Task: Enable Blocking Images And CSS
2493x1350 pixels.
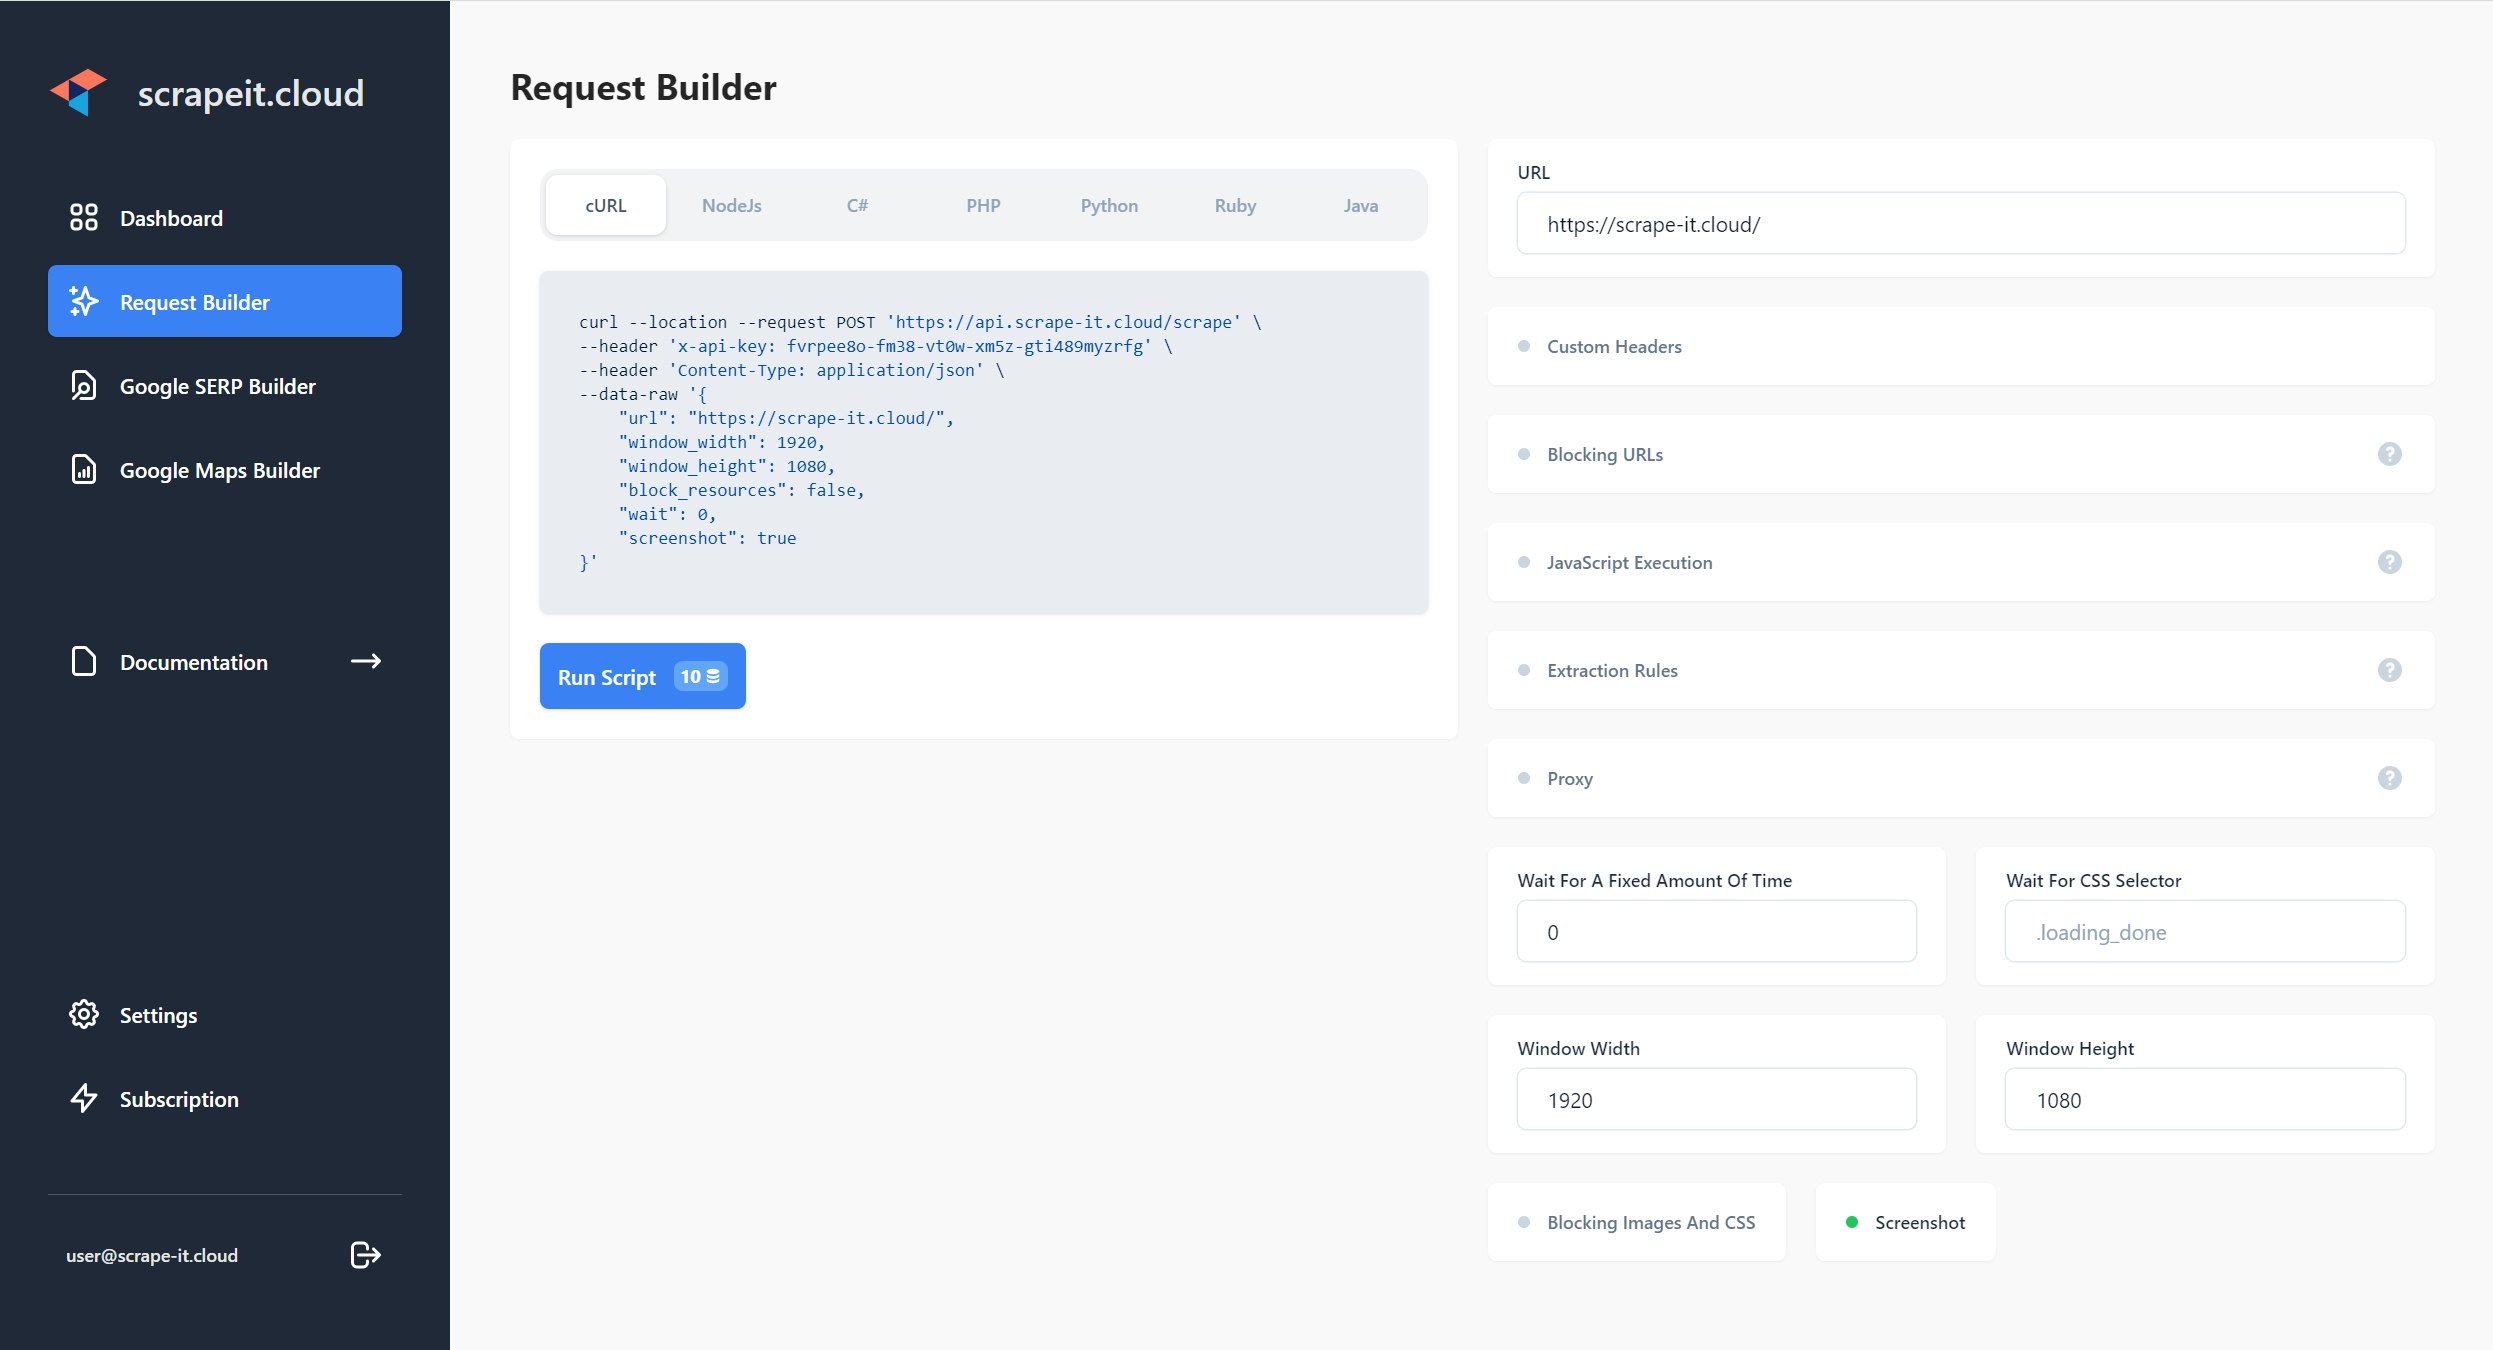Action: point(1636,1222)
